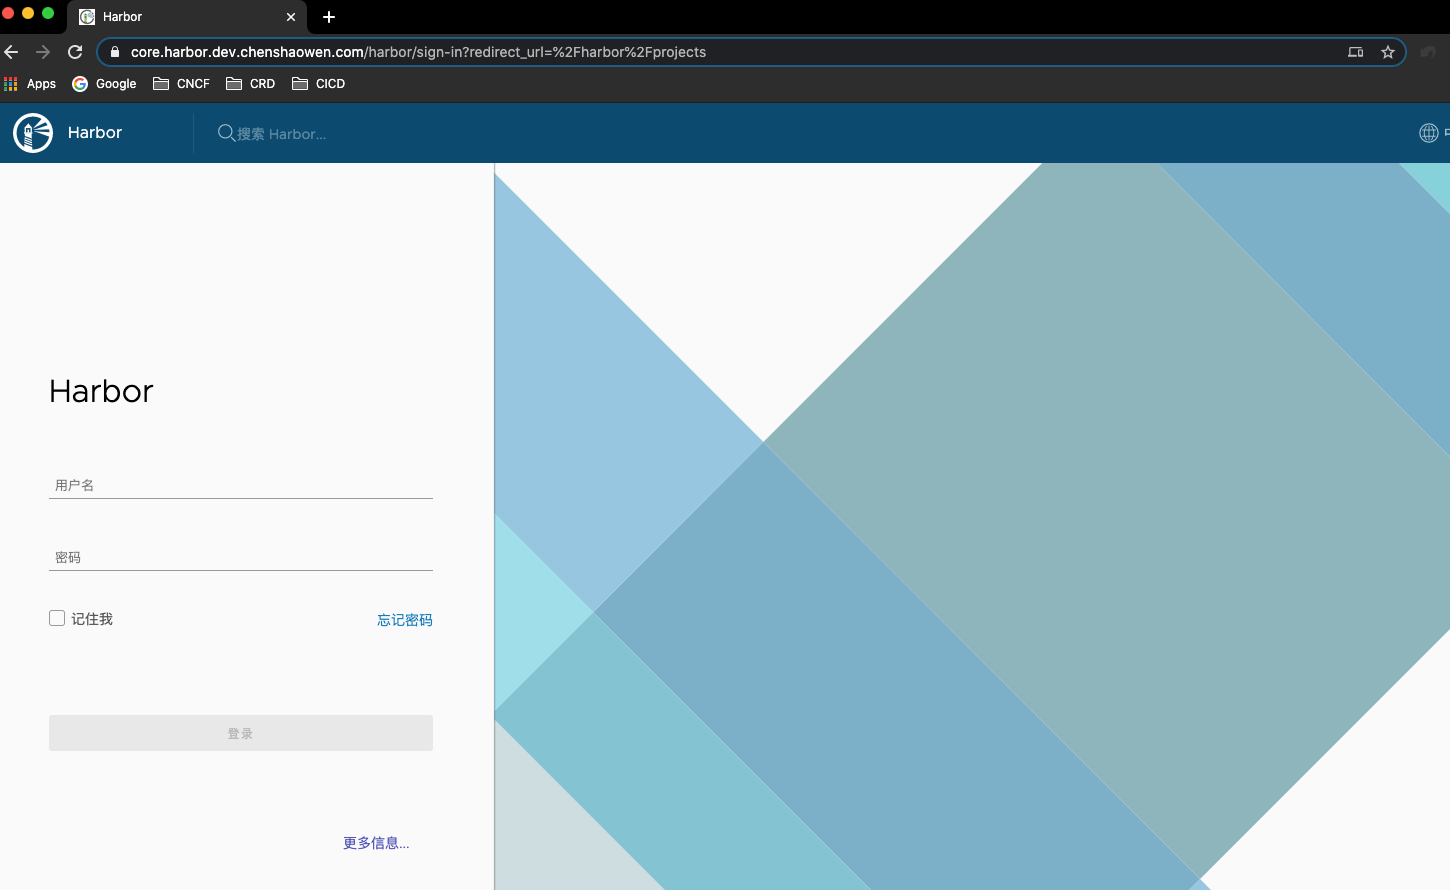Image resolution: width=1450 pixels, height=890 pixels.
Task: Open the CRD bookmarks folder
Action: 250,84
